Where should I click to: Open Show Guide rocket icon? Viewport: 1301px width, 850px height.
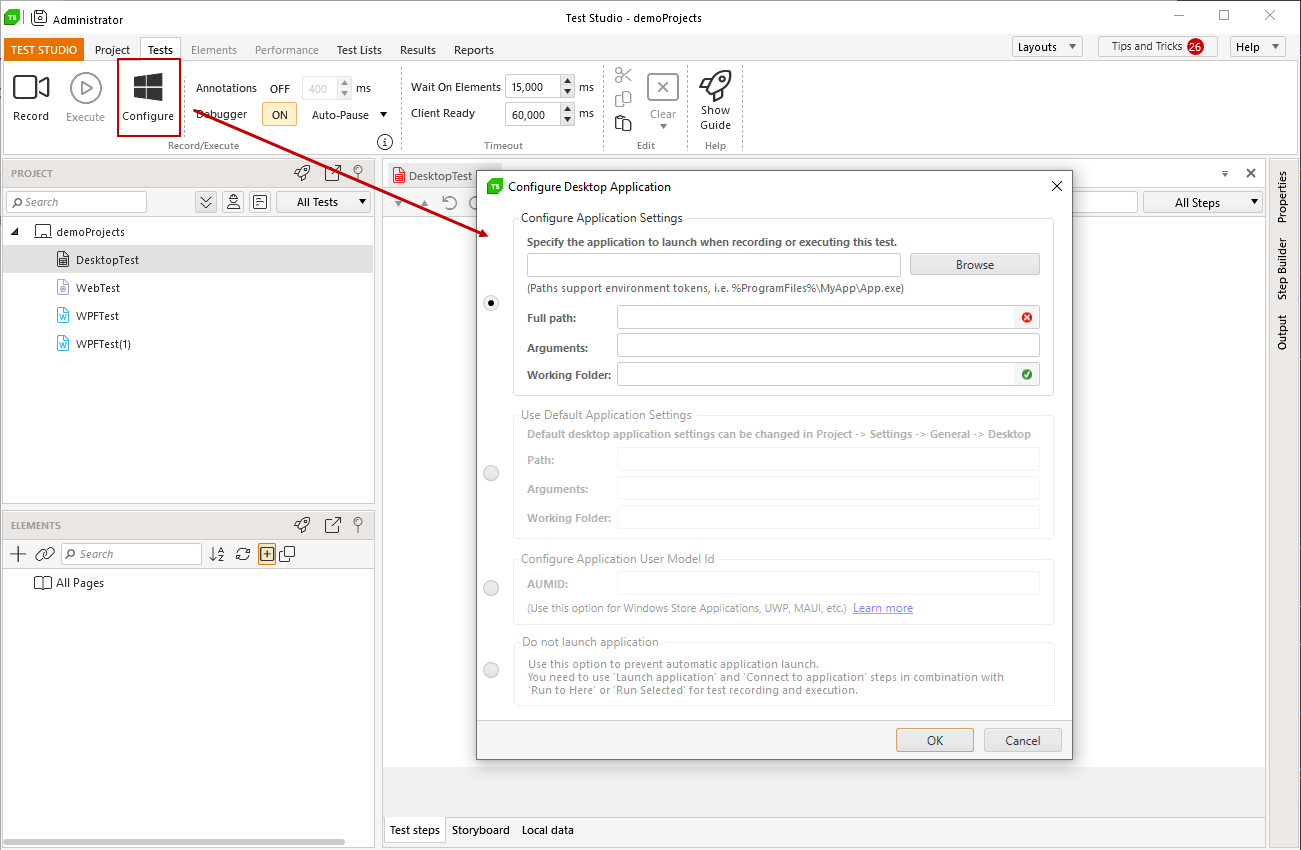pyautogui.click(x=715, y=85)
